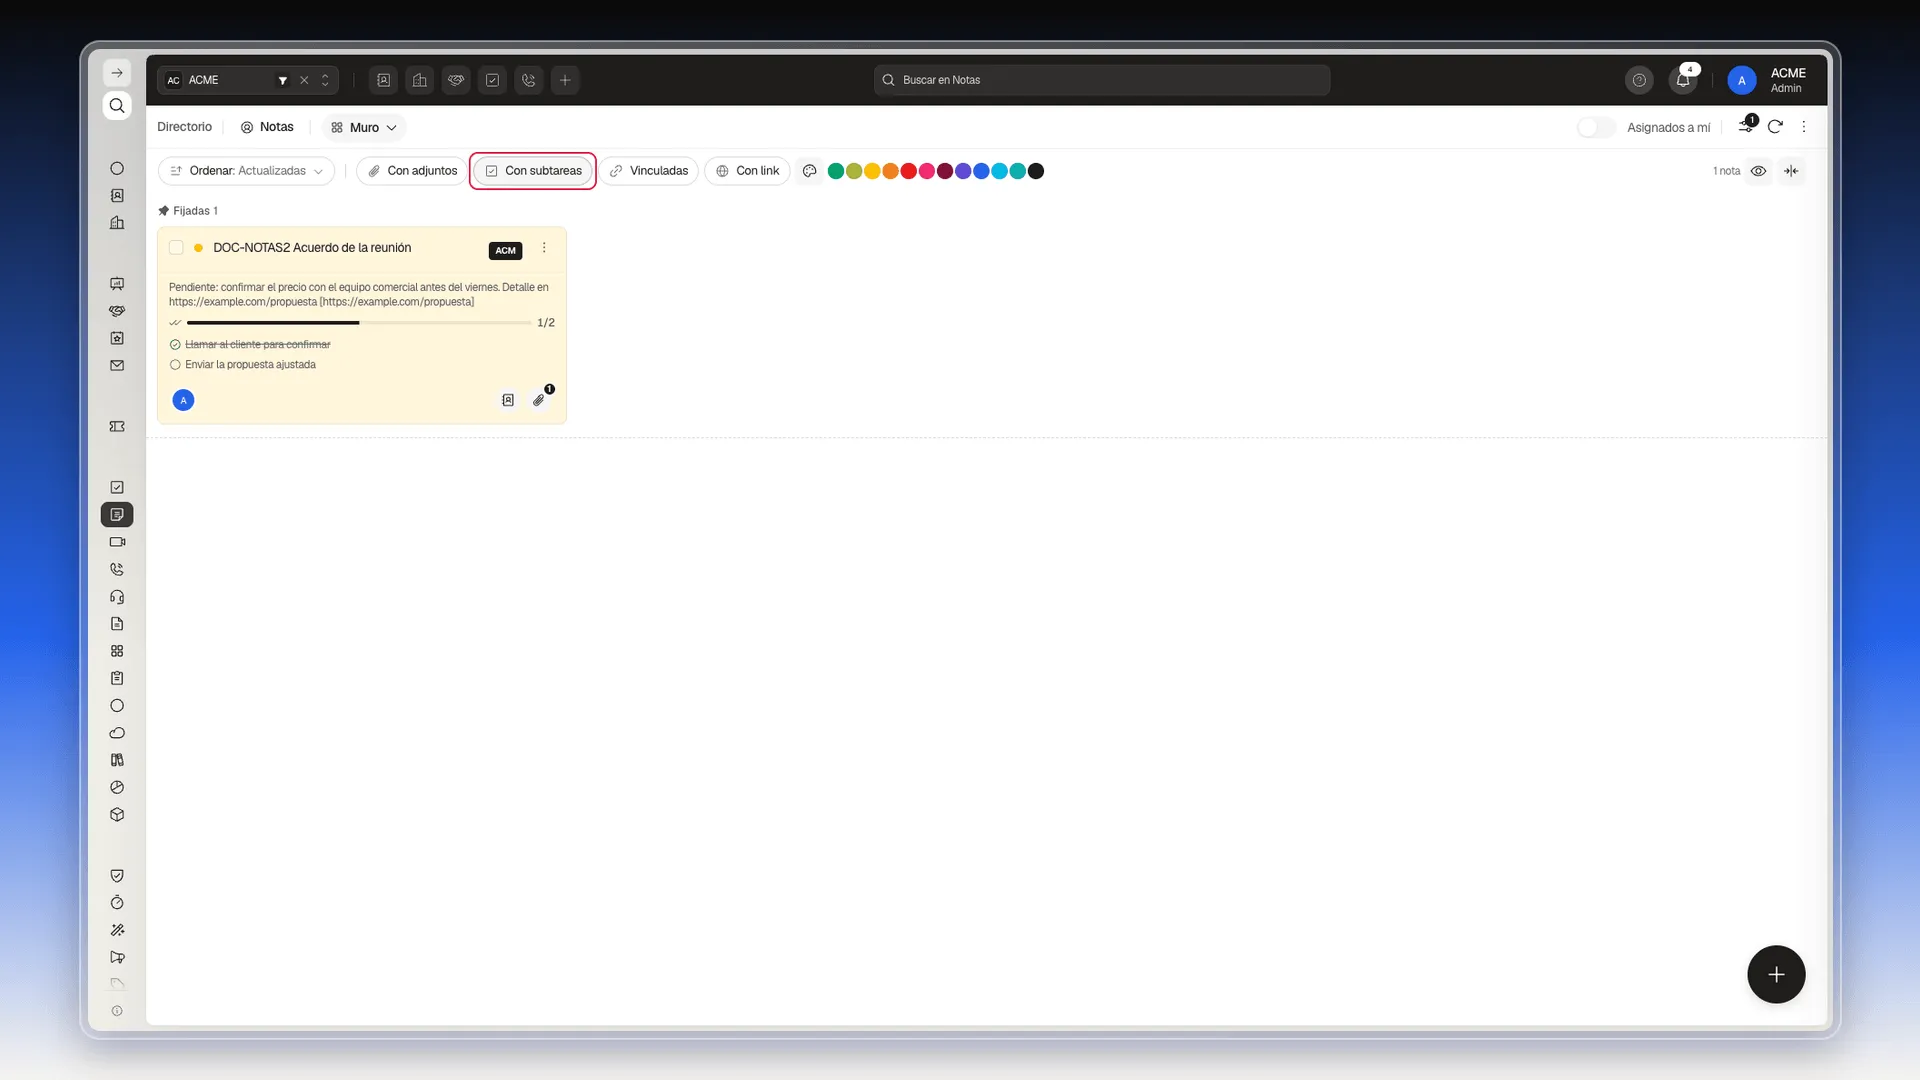Check subtask 'Enviar la propuesta ajustada'
The height and width of the screenshot is (1080, 1920).
(x=175, y=365)
